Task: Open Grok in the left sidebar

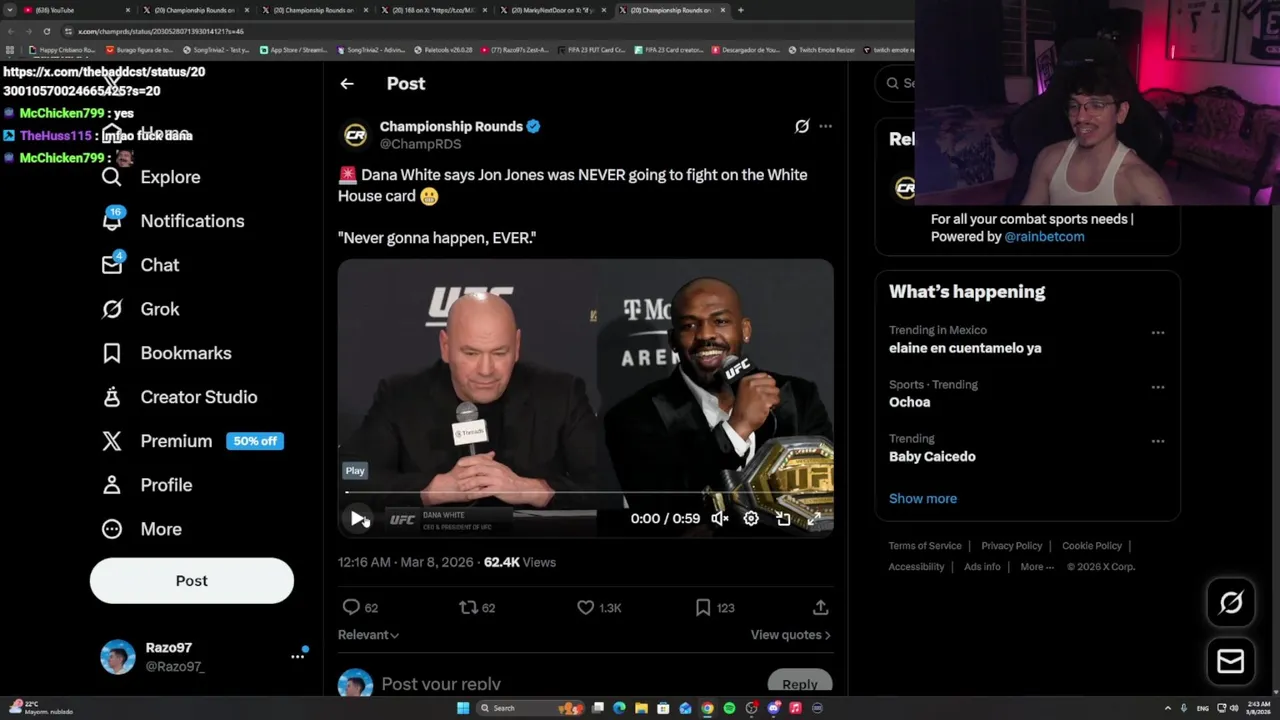Action: click(x=141, y=309)
